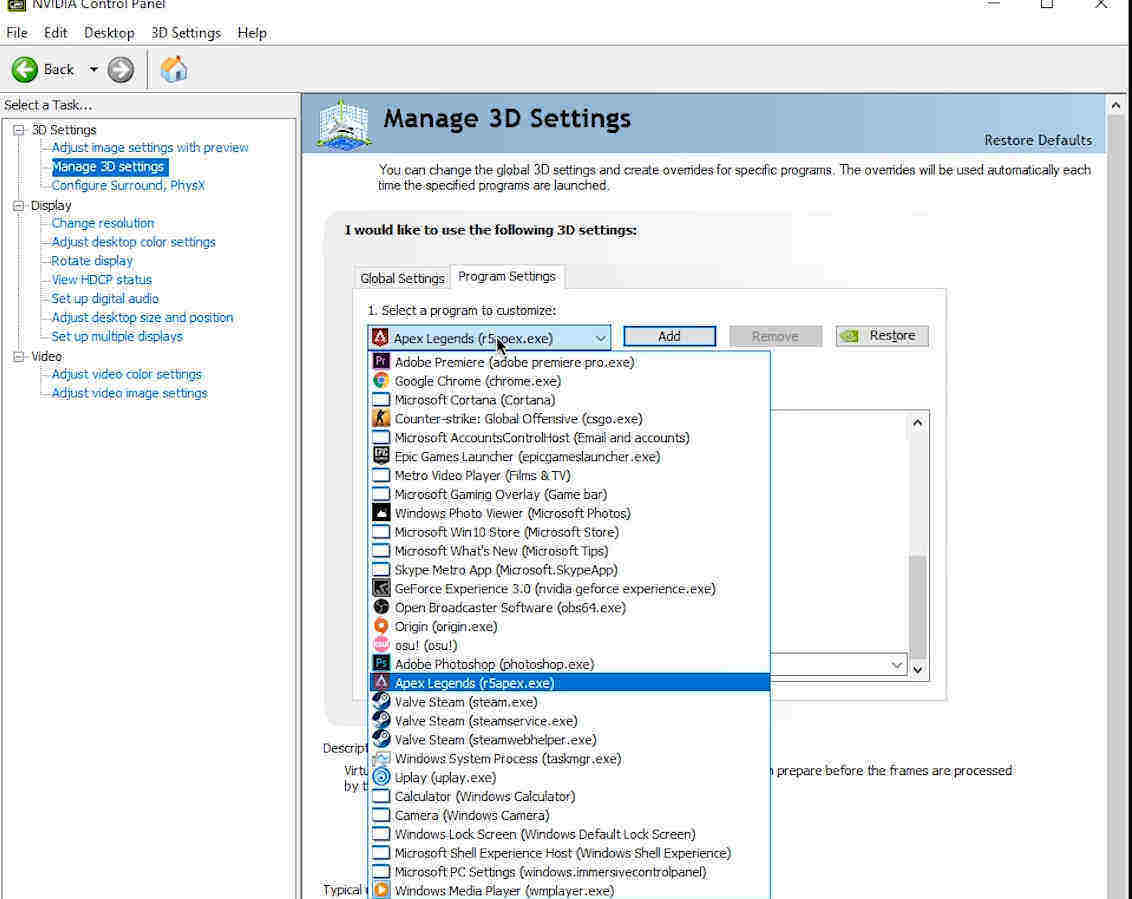Open the Desktop menu
This screenshot has height=899, width=1132.
click(109, 33)
